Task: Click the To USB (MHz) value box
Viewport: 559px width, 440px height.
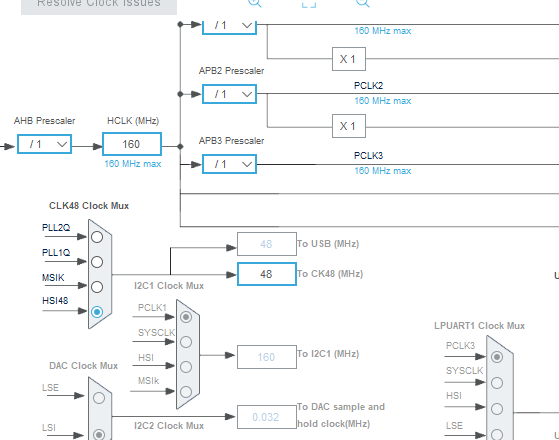Action: pyautogui.click(x=267, y=244)
